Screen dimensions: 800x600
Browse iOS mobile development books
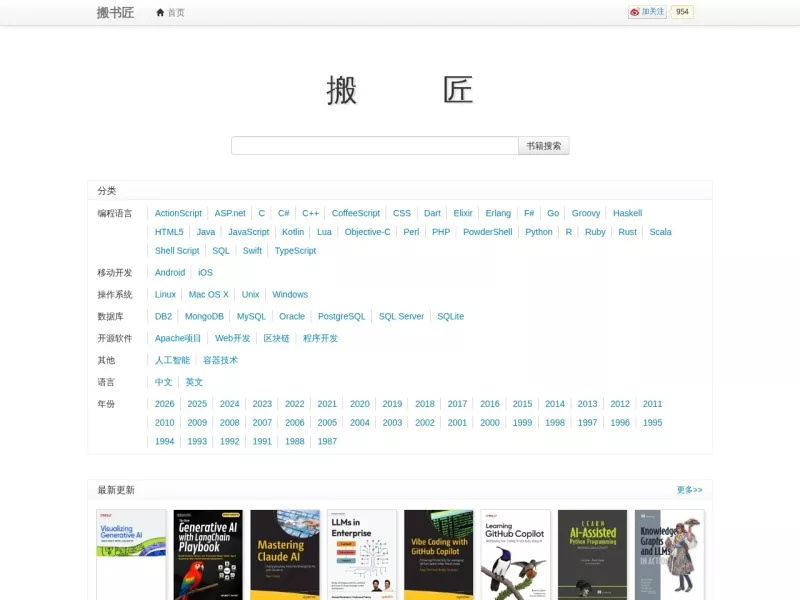tap(205, 272)
